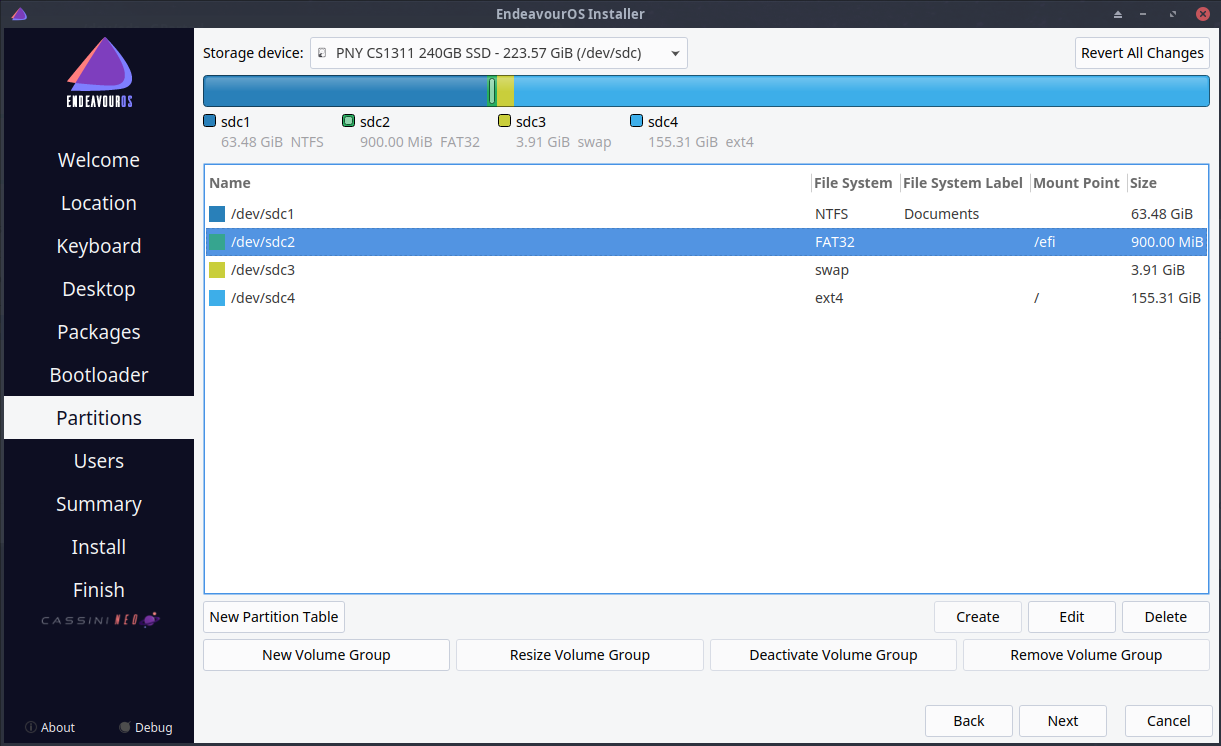The height and width of the screenshot is (746, 1221).
Task: Click the sdc4 legend color square
Action: pyautogui.click(x=636, y=121)
